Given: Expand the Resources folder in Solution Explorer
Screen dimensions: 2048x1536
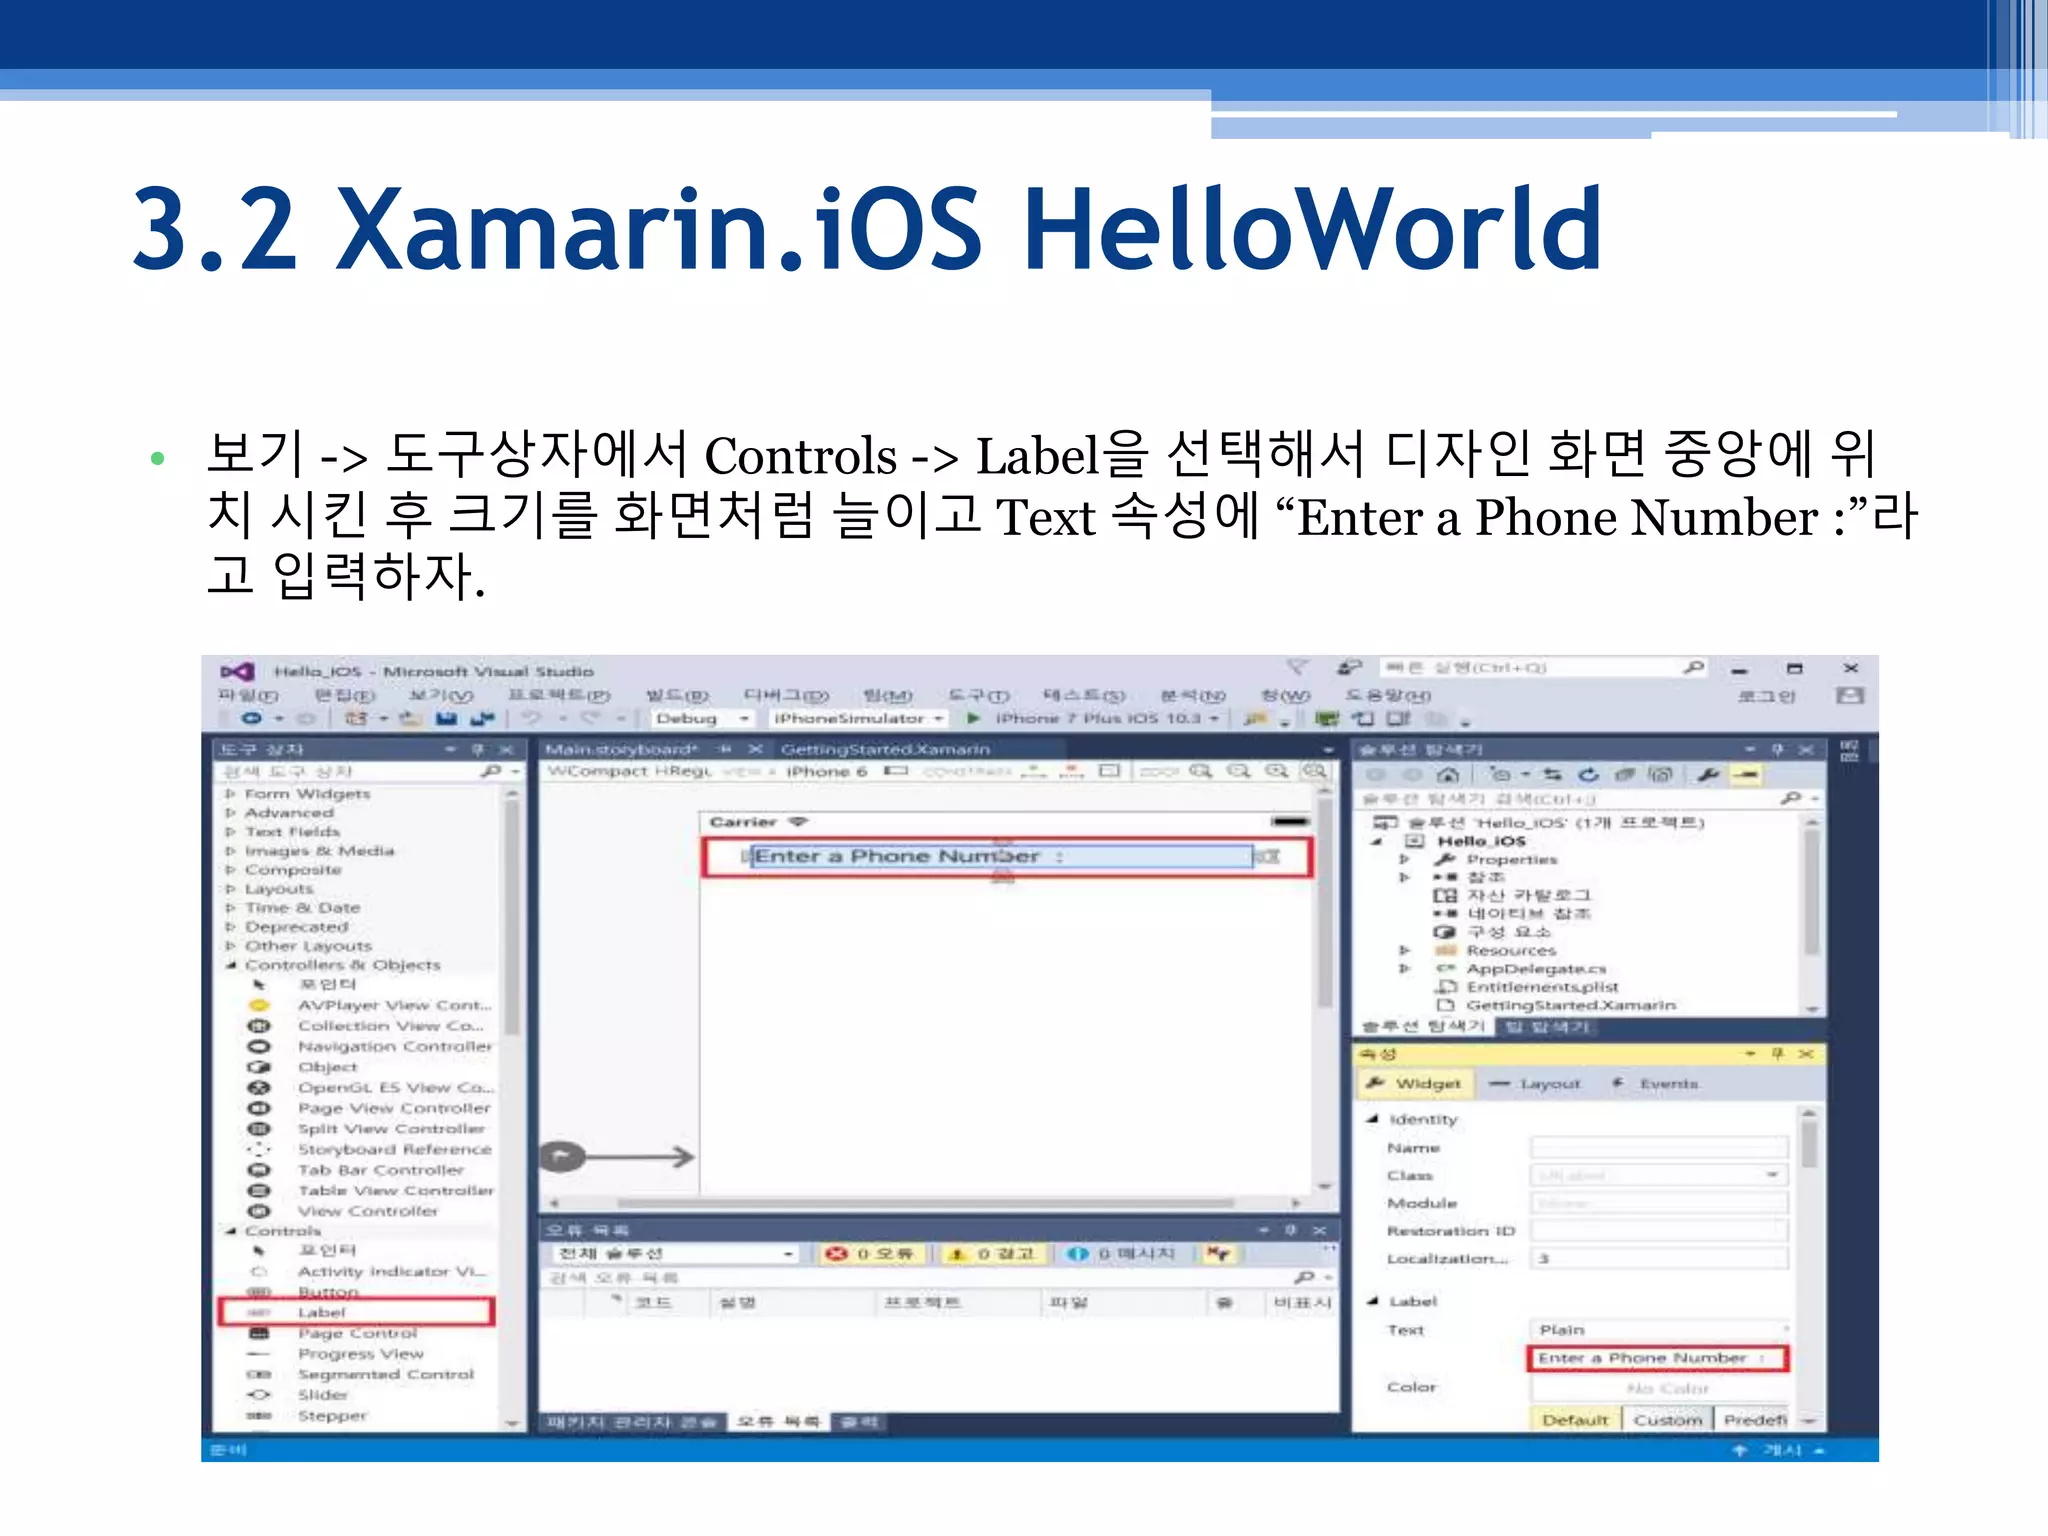Looking at the screenshot, I should [x=1404, y=950].
